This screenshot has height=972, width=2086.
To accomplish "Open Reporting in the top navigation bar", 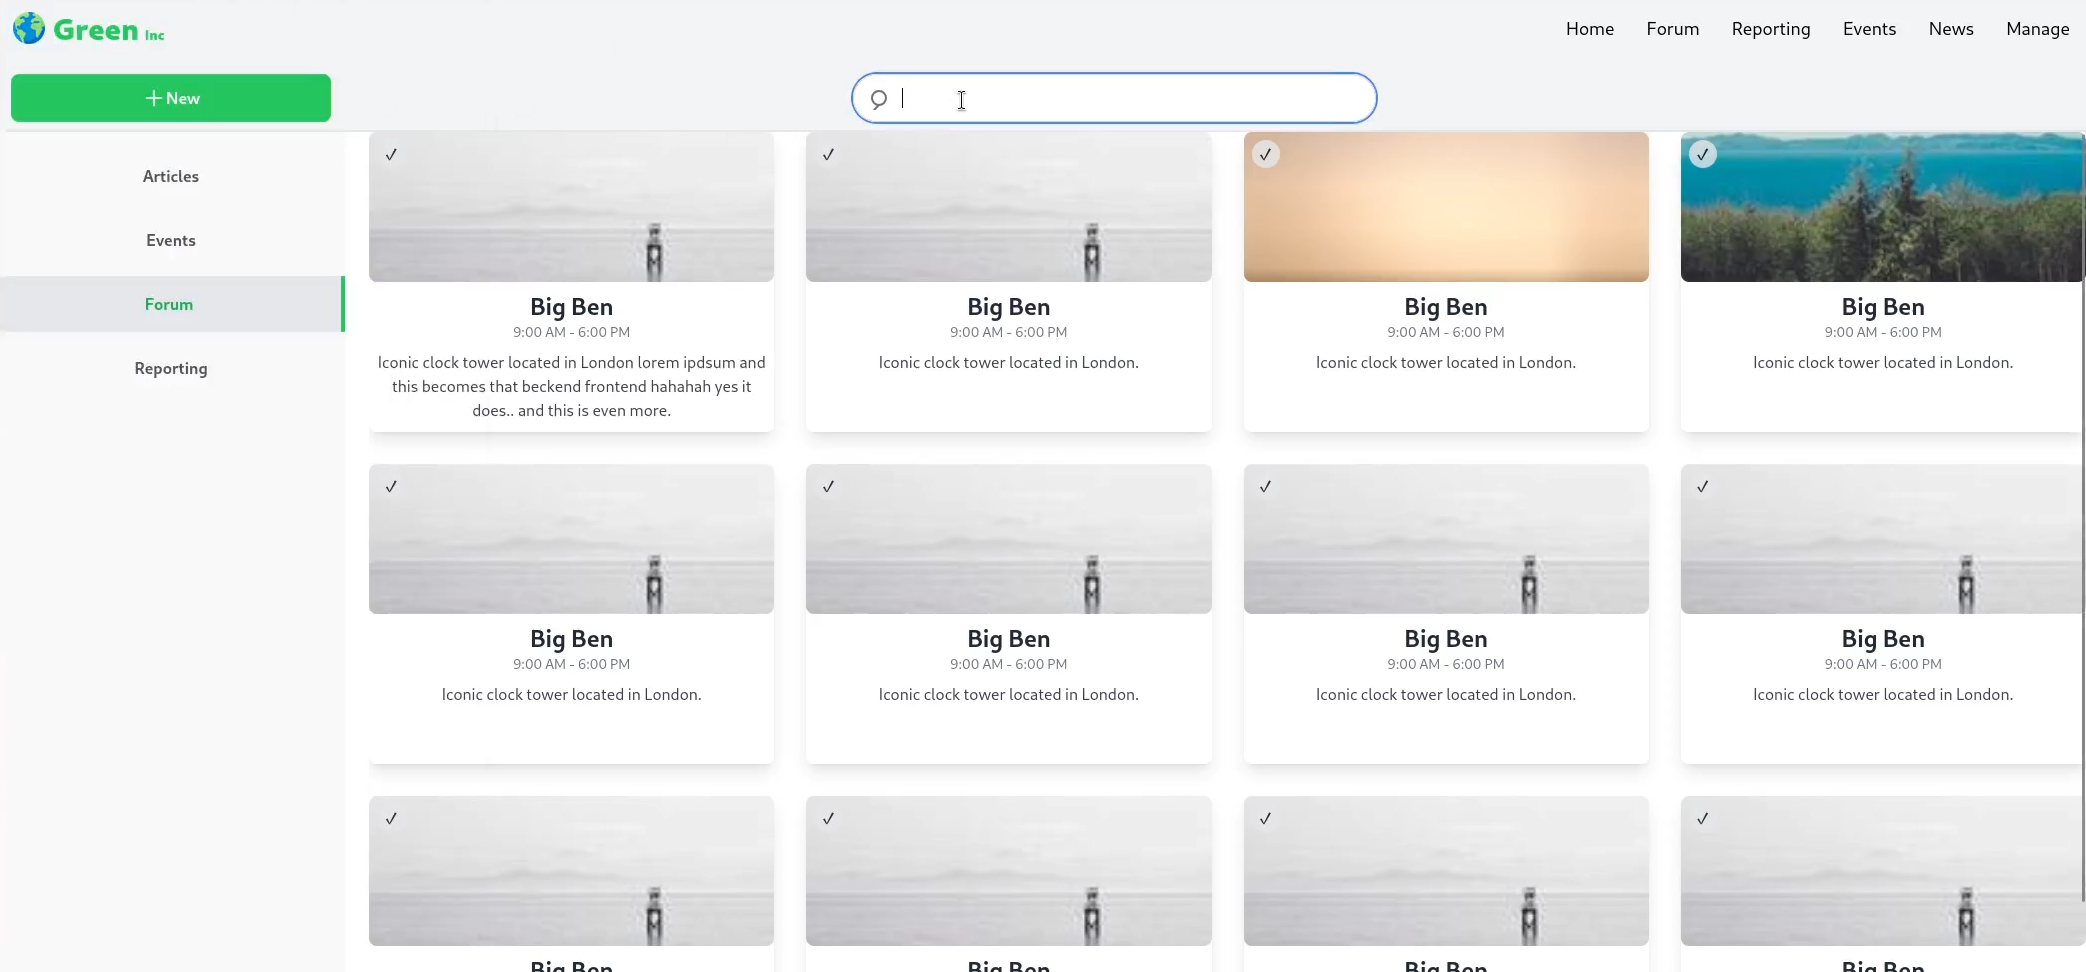I will coord(1771,29).
